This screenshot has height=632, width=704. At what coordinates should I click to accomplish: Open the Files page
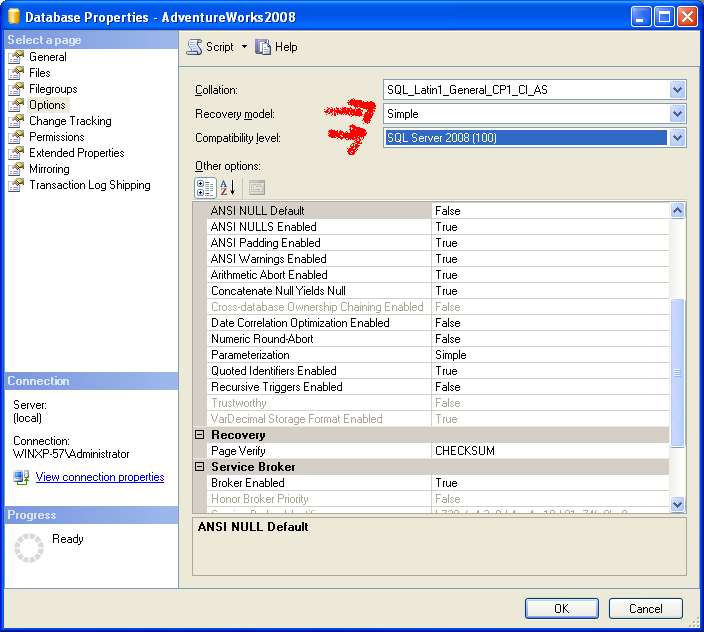(40, 73)
